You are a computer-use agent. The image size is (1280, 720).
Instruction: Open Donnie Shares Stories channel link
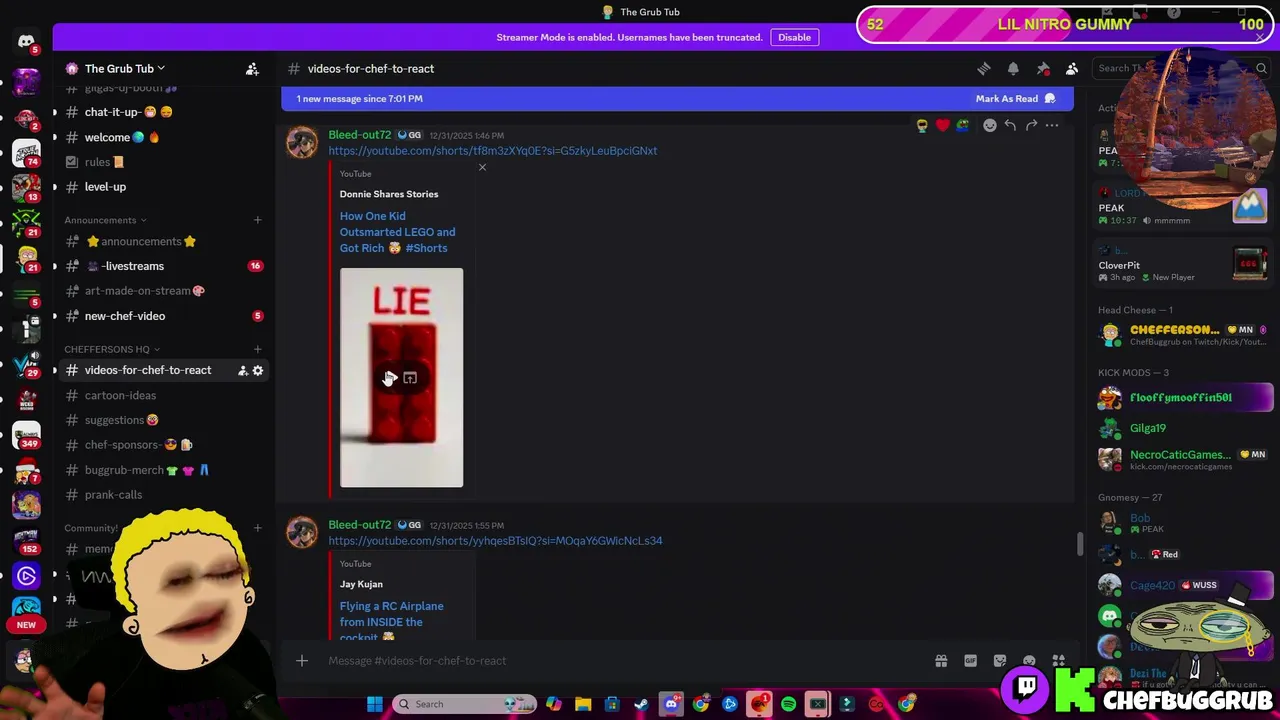389,194
